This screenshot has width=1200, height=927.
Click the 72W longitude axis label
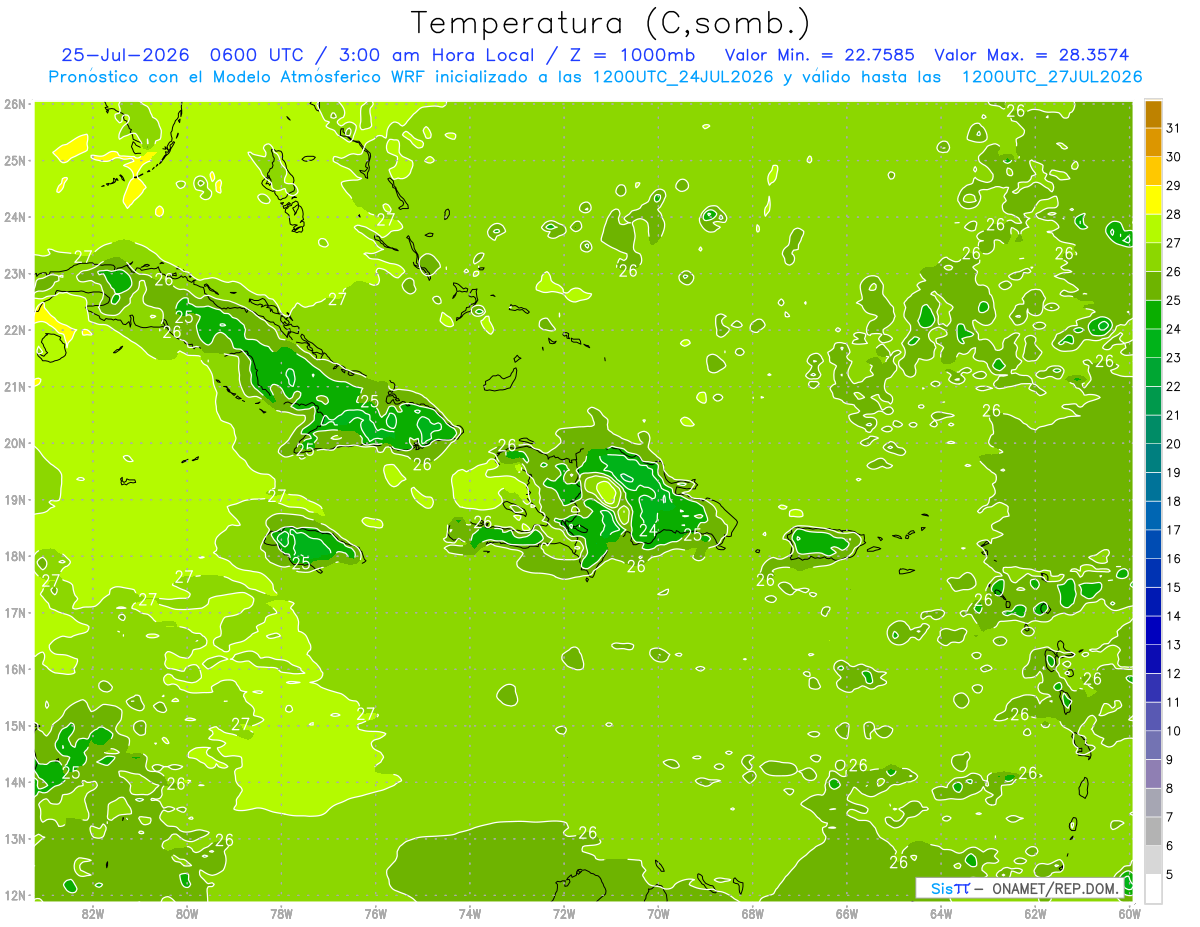click(x=564, y=913)
